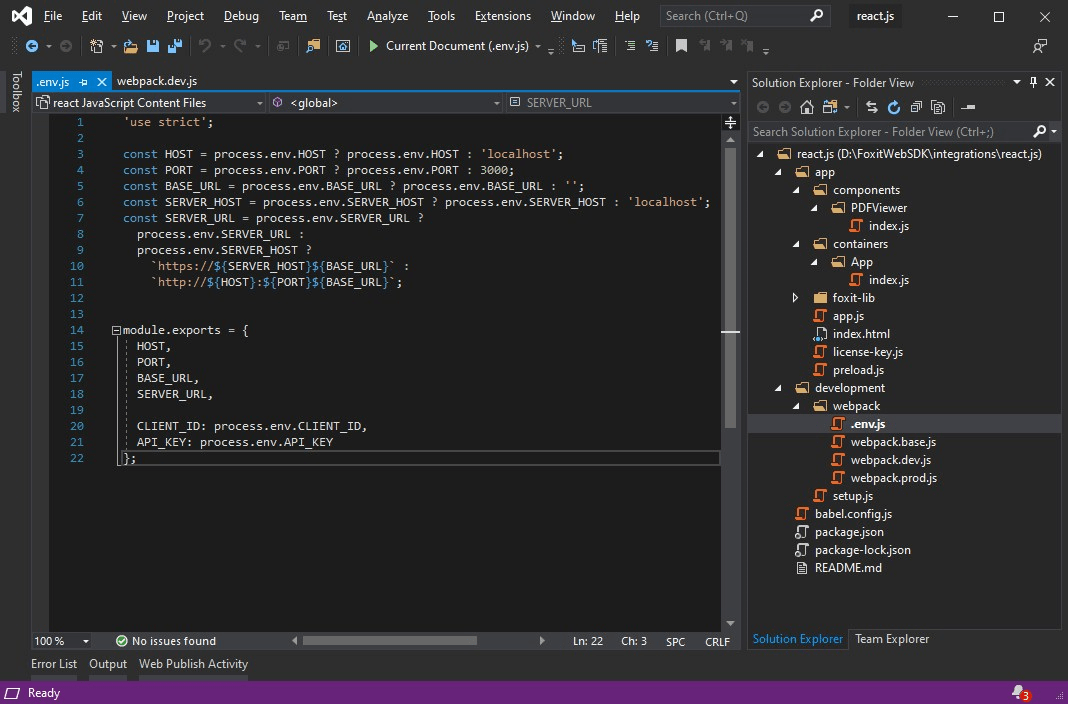
Task: Click the Save All toolbar icon
Action: [175, 46]
